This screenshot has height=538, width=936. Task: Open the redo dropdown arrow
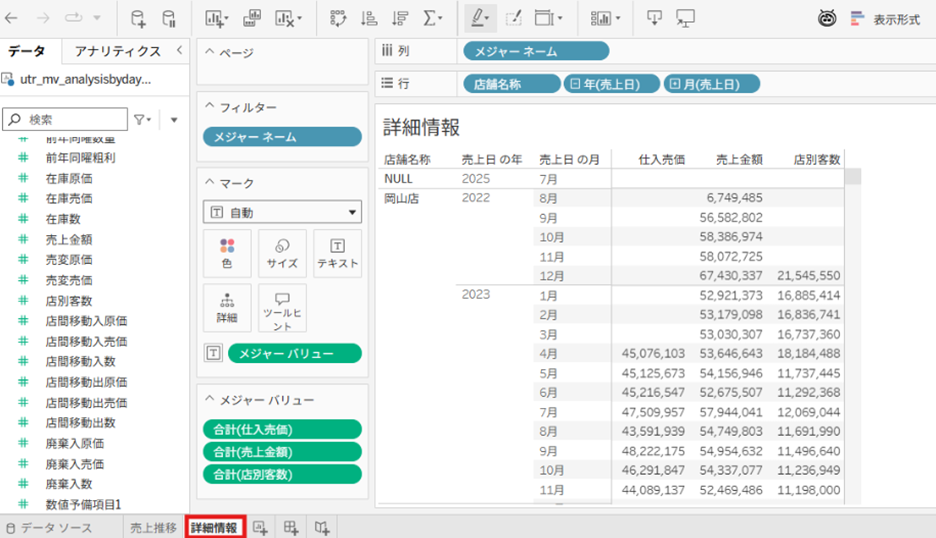point(97,19)
